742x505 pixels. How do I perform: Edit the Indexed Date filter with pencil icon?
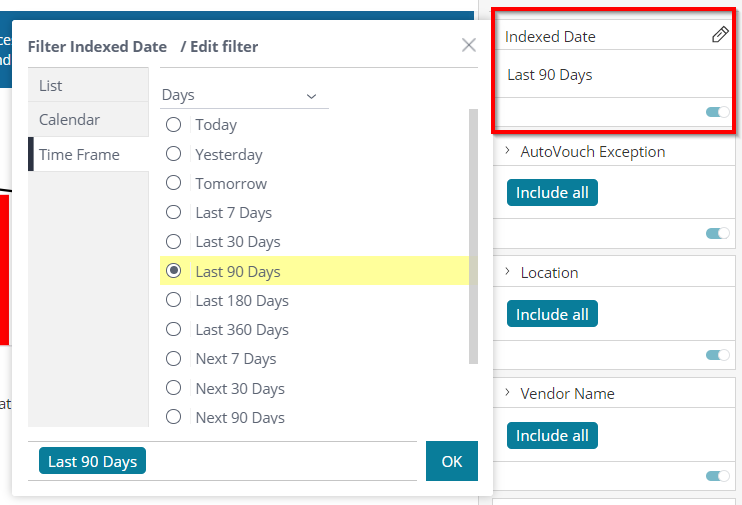click(720, 35)
